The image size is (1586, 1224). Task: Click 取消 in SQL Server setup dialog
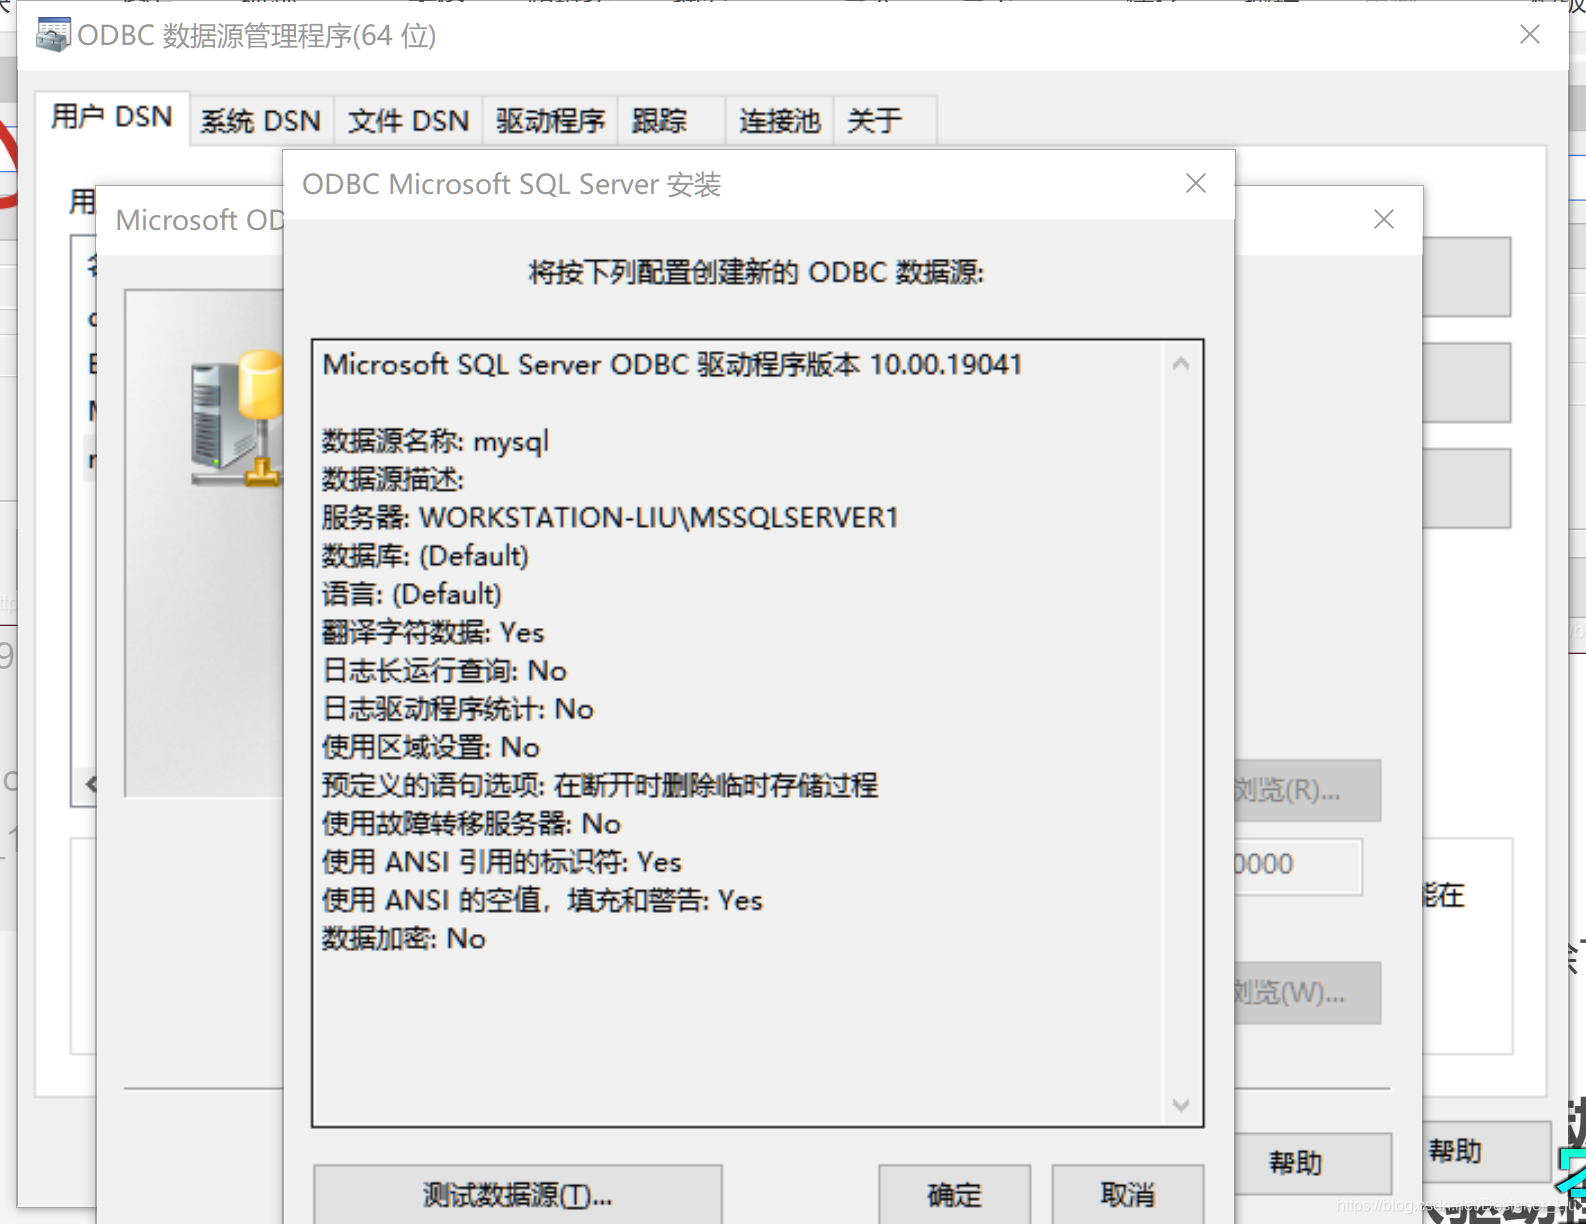click(1128, 1194)
